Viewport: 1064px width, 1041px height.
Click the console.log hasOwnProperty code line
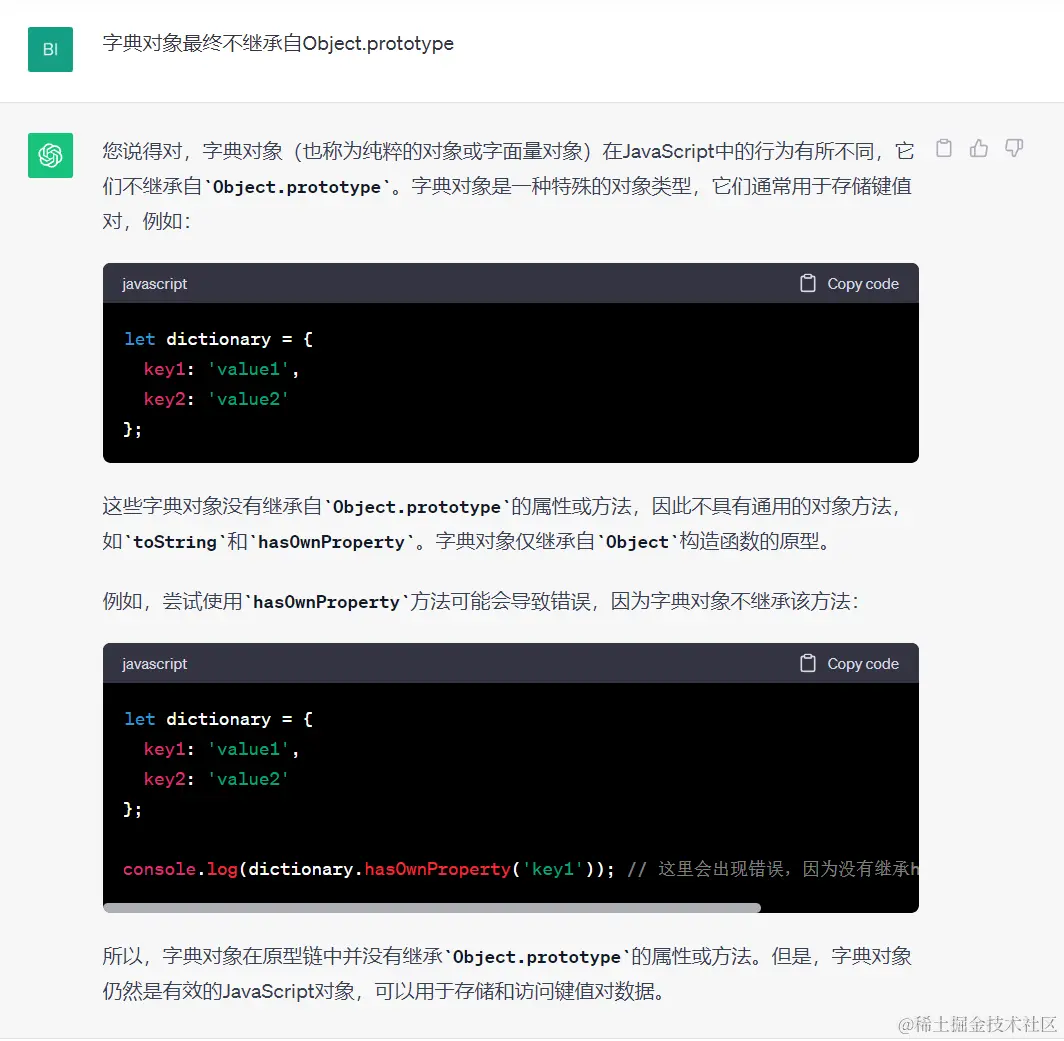click(x=520, y=869)
